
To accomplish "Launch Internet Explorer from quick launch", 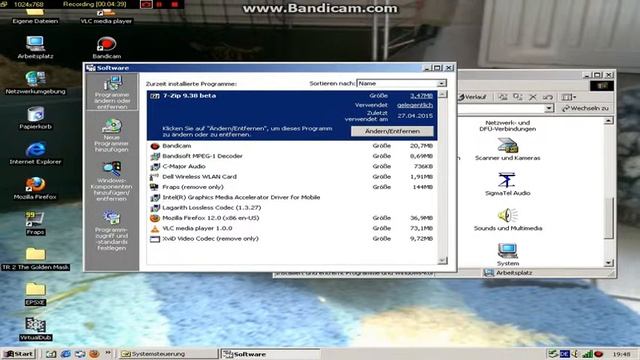I will click(65, 354).
